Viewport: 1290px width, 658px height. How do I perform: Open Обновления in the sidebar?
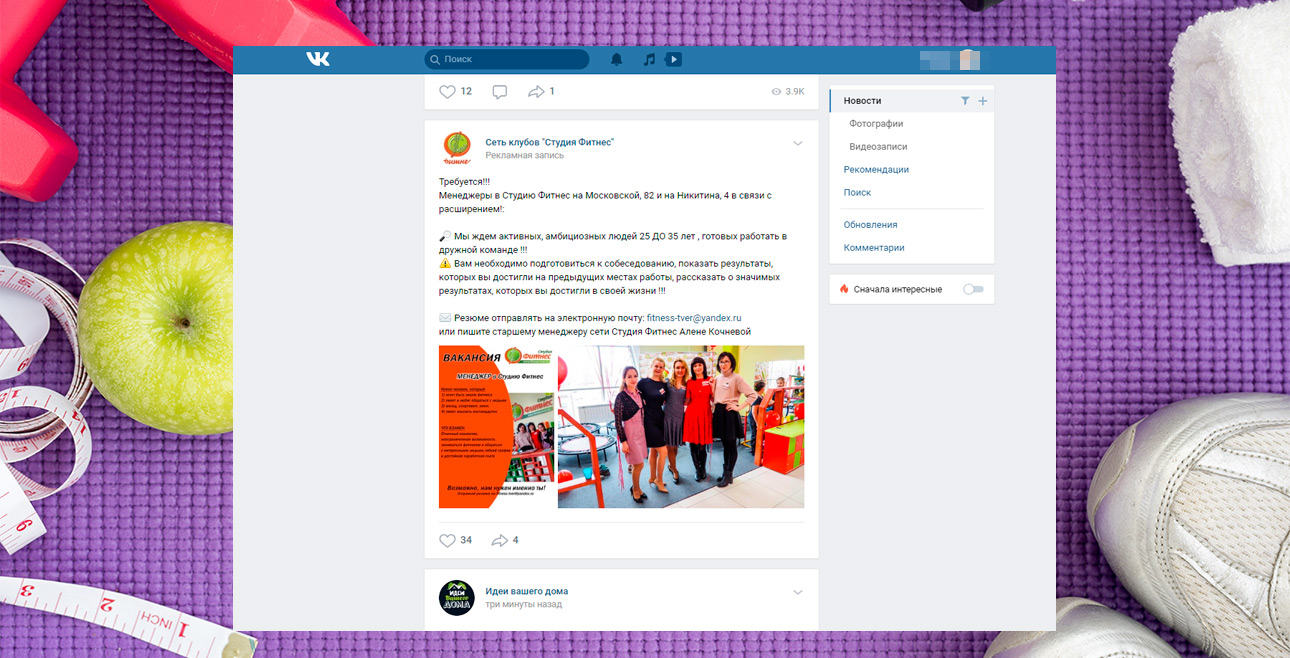pos(870,225)
